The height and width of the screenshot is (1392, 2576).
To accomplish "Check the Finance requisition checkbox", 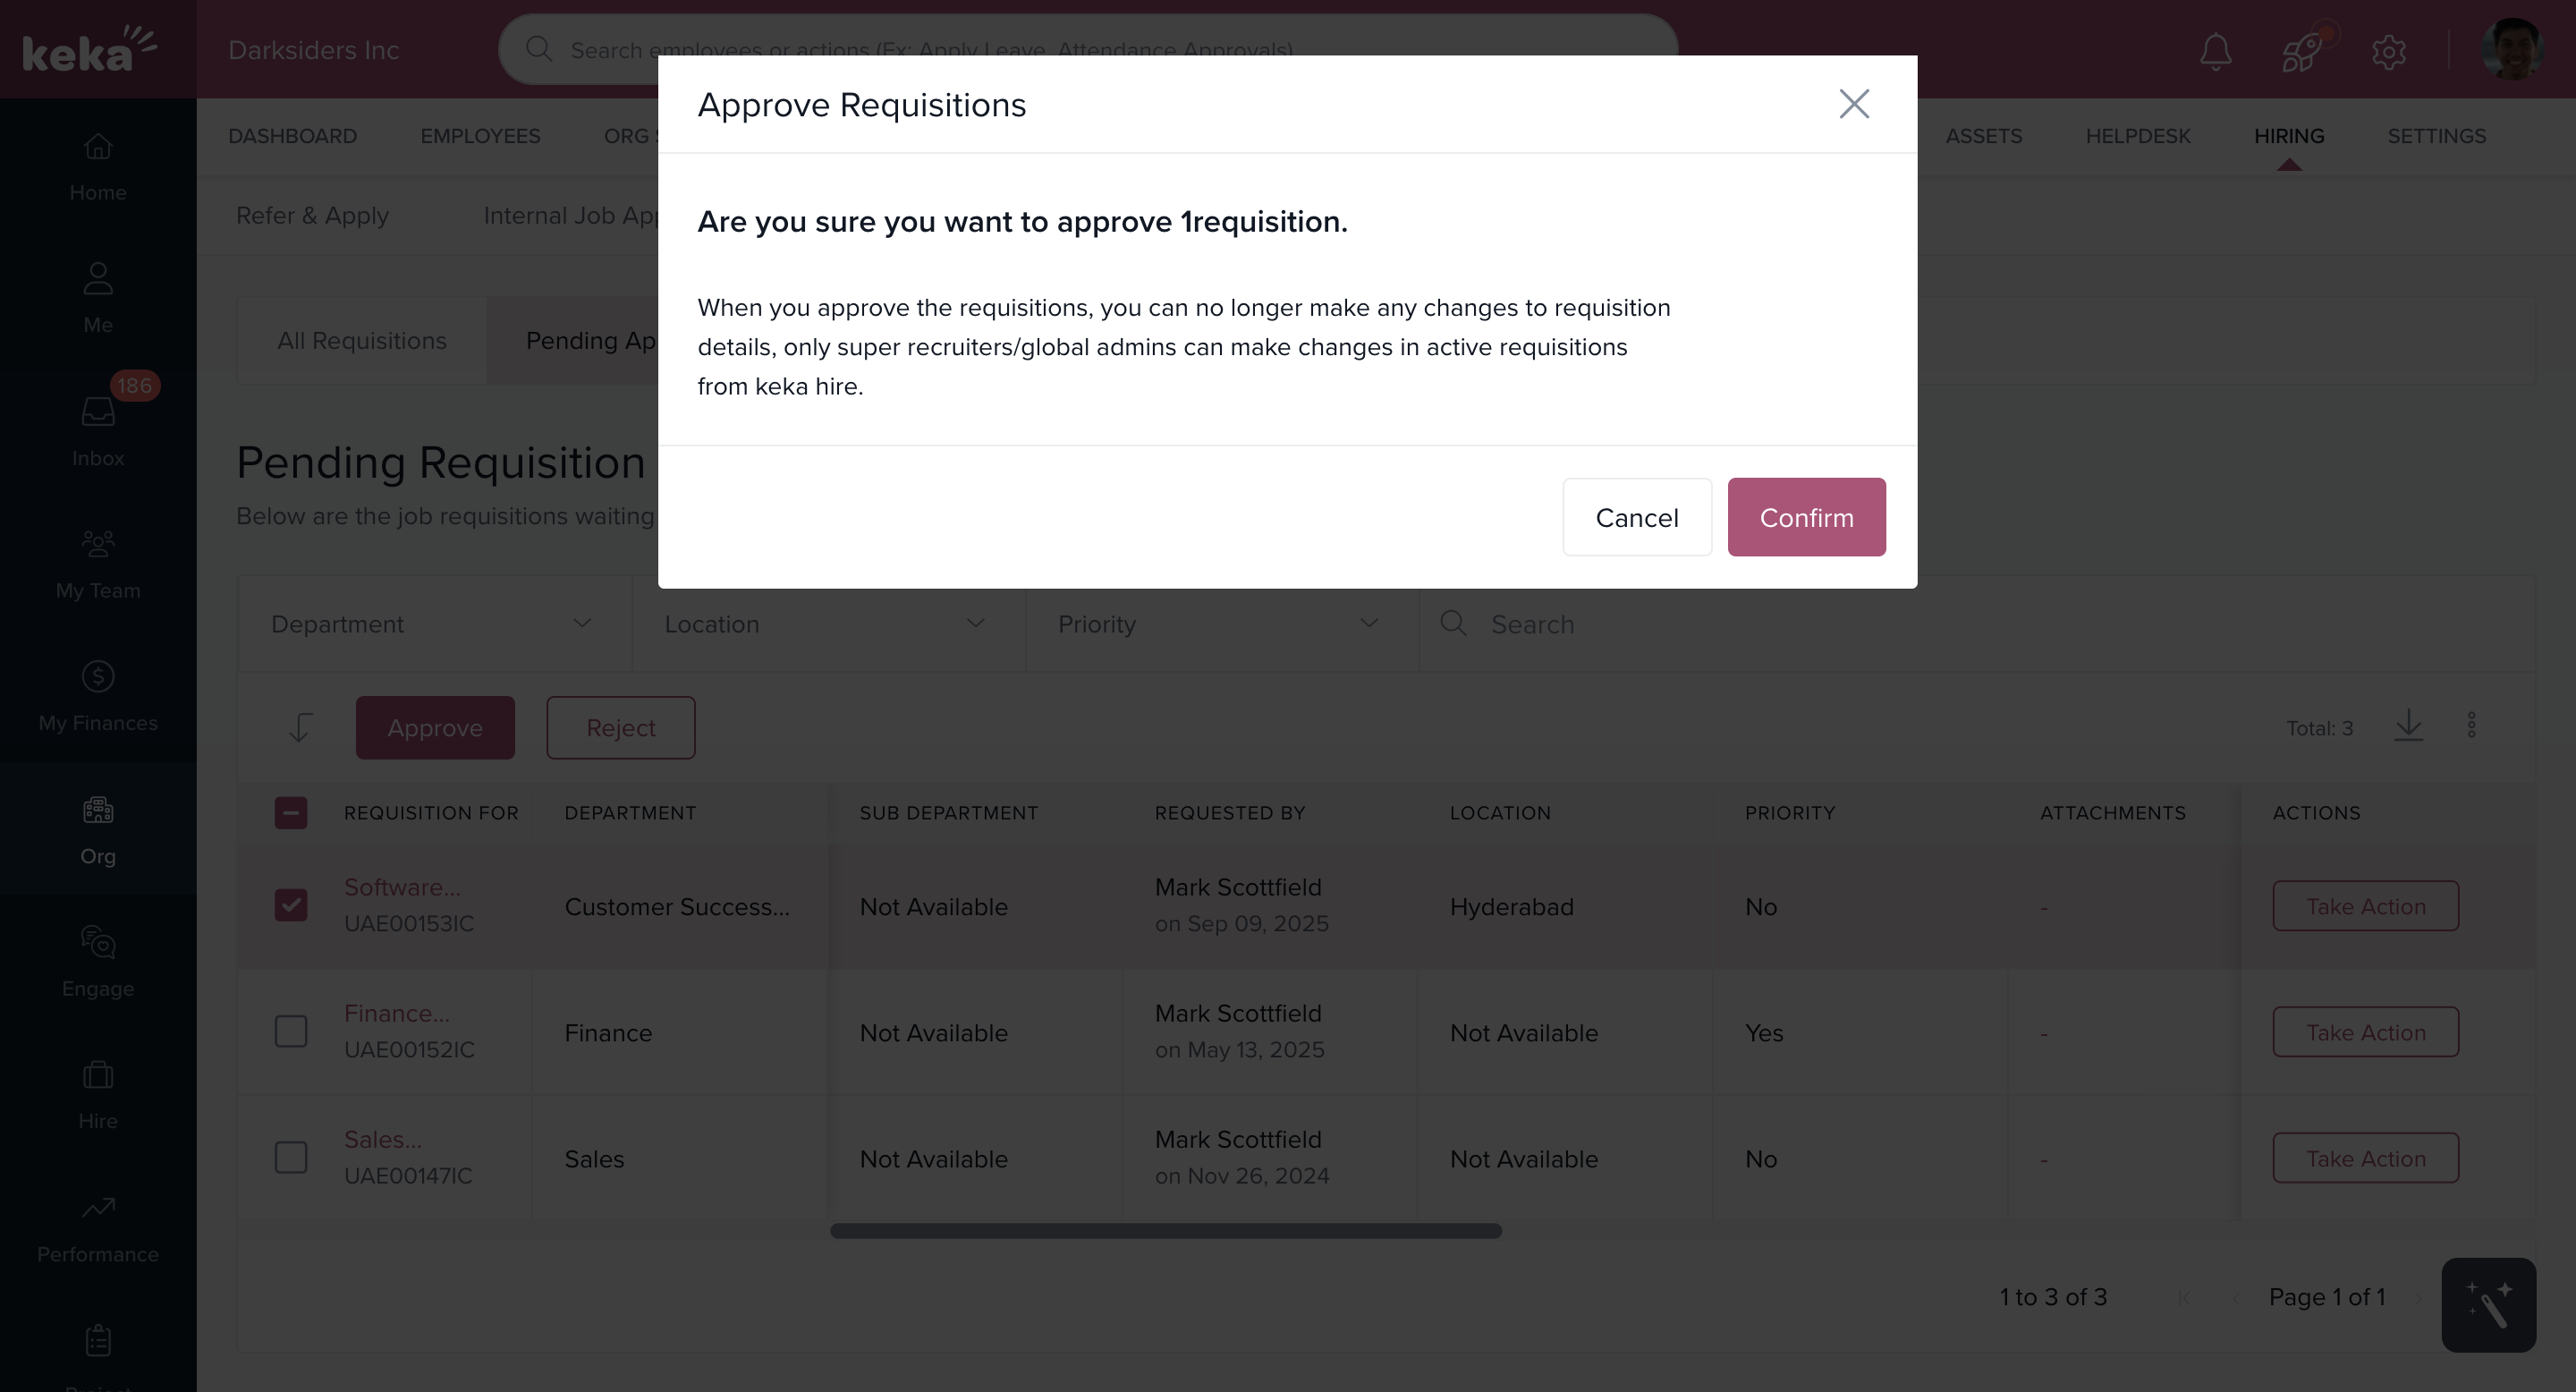I will click(291, 1031).
